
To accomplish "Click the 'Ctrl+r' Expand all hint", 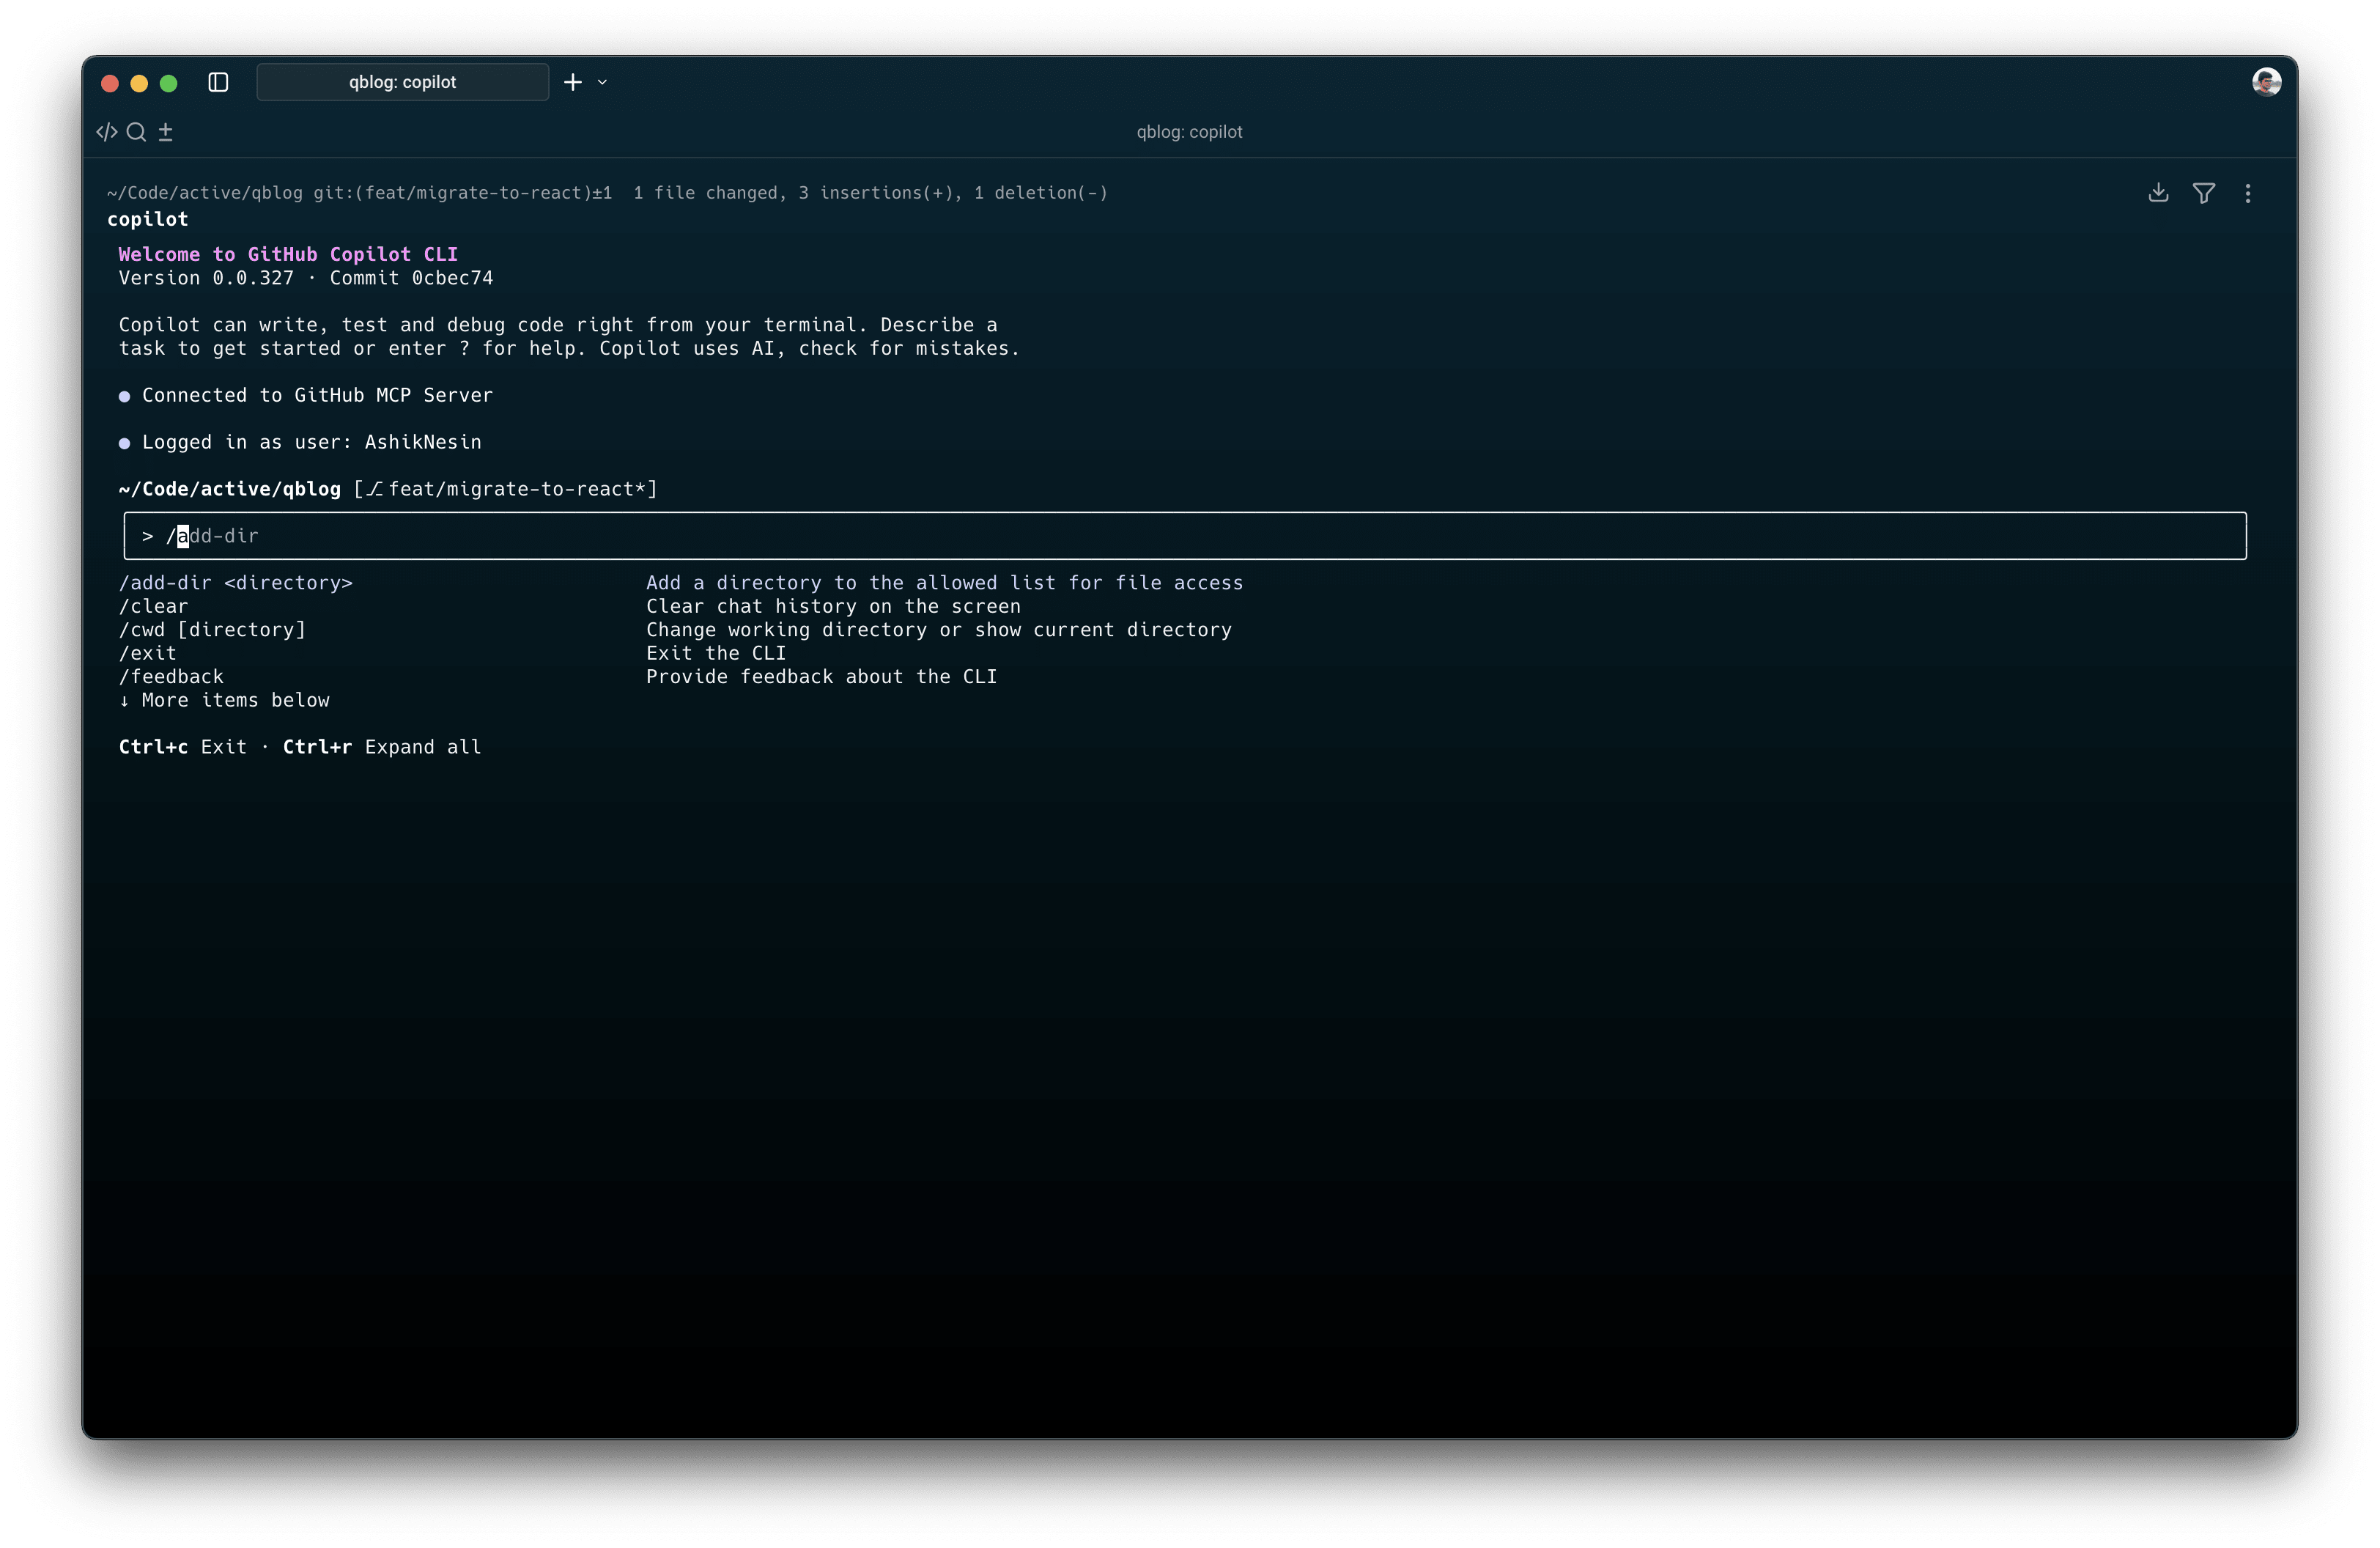I will coord(382,747).
